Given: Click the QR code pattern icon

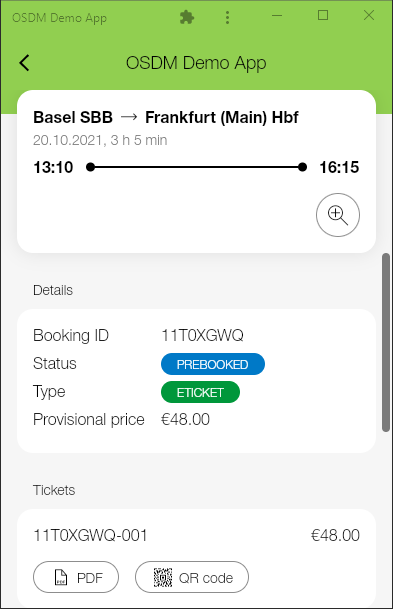Looking at the screenshot, I should tap(163, 578).
